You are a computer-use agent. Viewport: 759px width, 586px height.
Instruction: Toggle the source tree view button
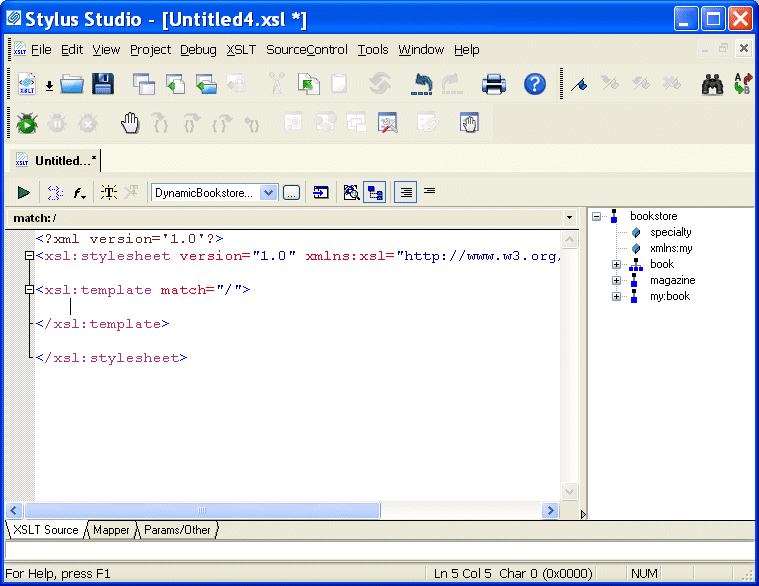pos(375,192)
